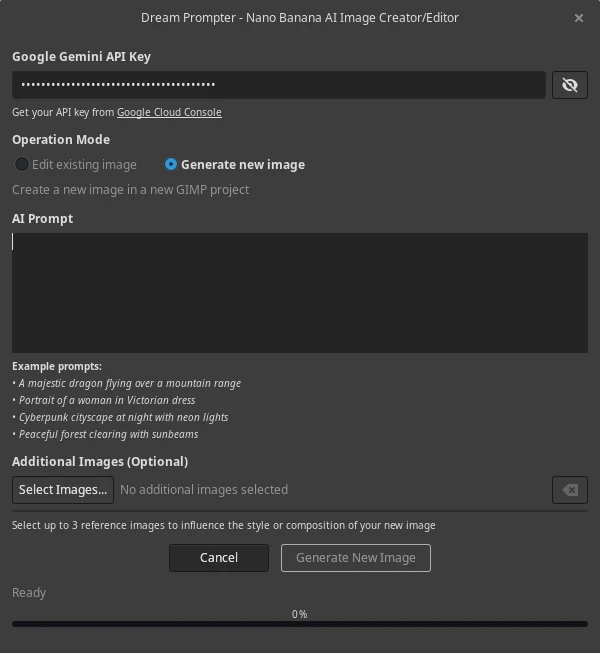Click the reference images hint text
Image resolution: width=600 pixels, height=653 pixels.
click(x=224, y=525)
